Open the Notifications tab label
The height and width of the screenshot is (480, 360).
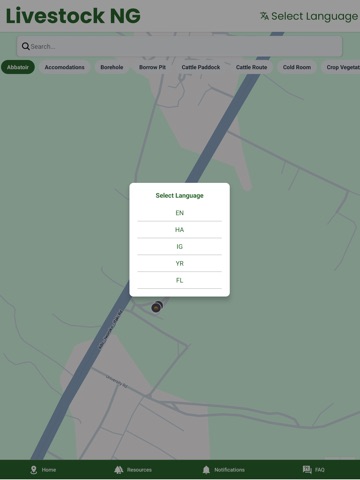229,470
